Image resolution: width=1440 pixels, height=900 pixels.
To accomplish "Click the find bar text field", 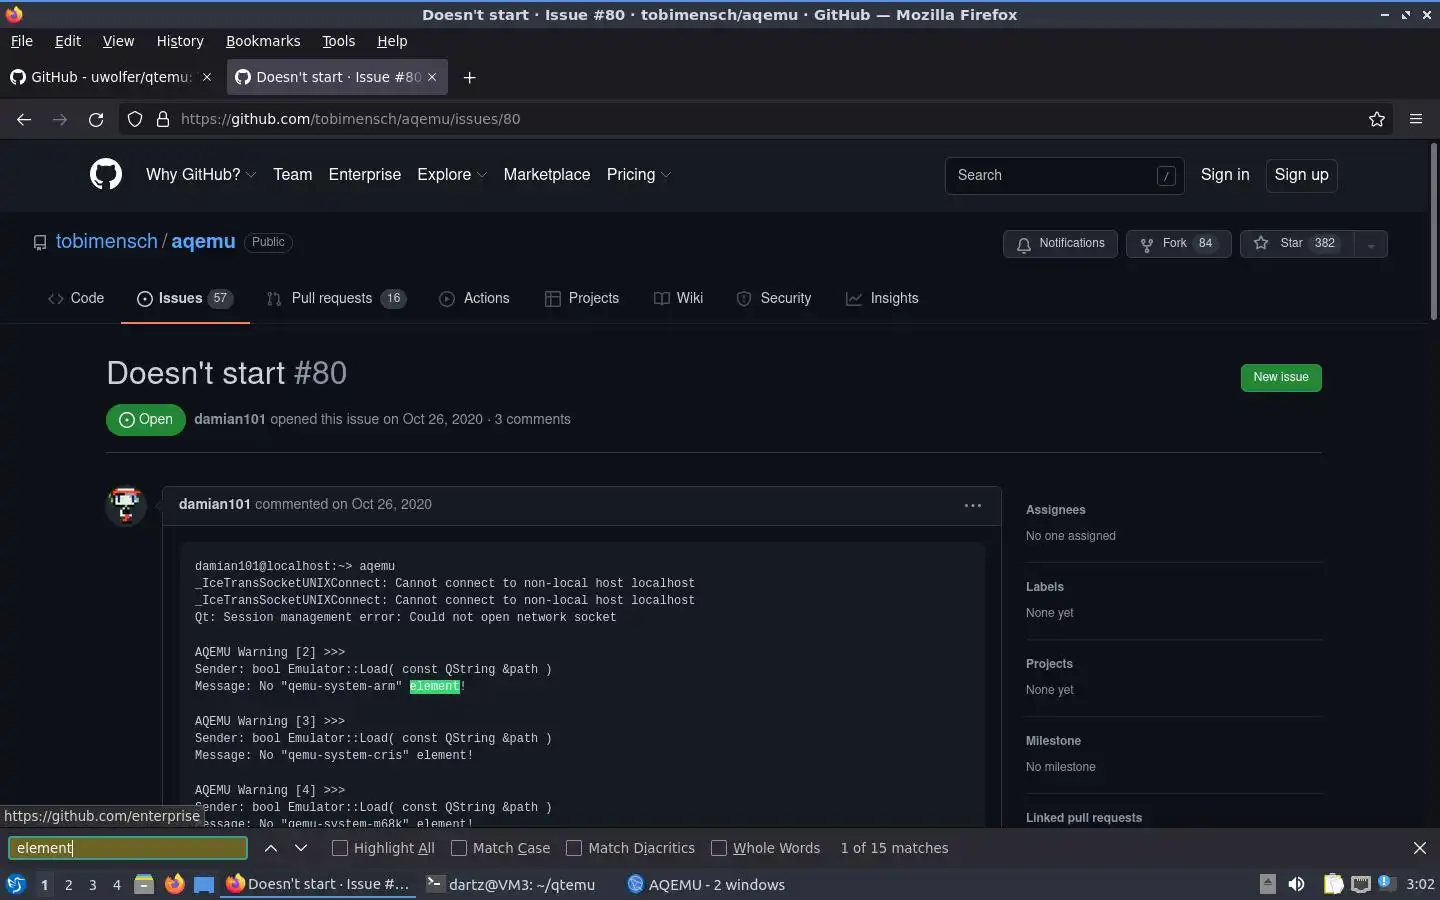I will point(128,848).
